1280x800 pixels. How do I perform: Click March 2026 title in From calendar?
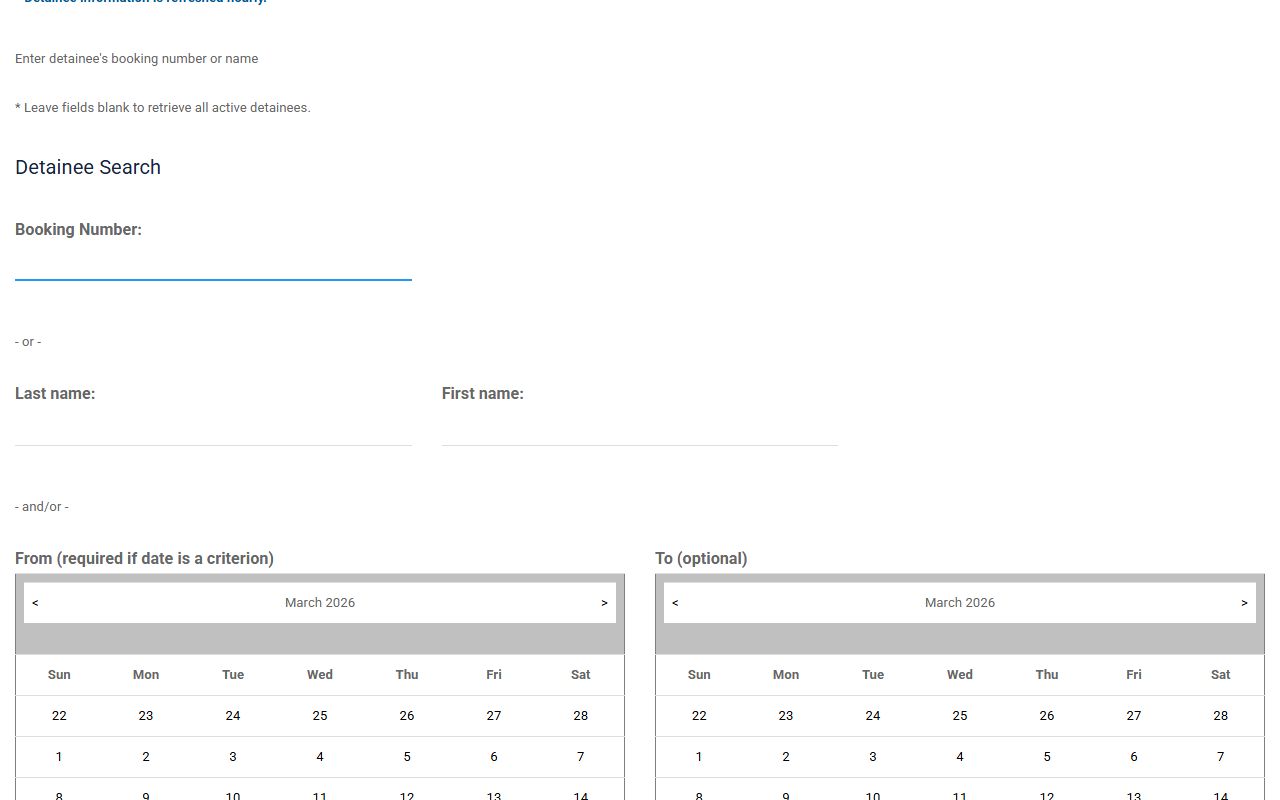pos(320,603)
